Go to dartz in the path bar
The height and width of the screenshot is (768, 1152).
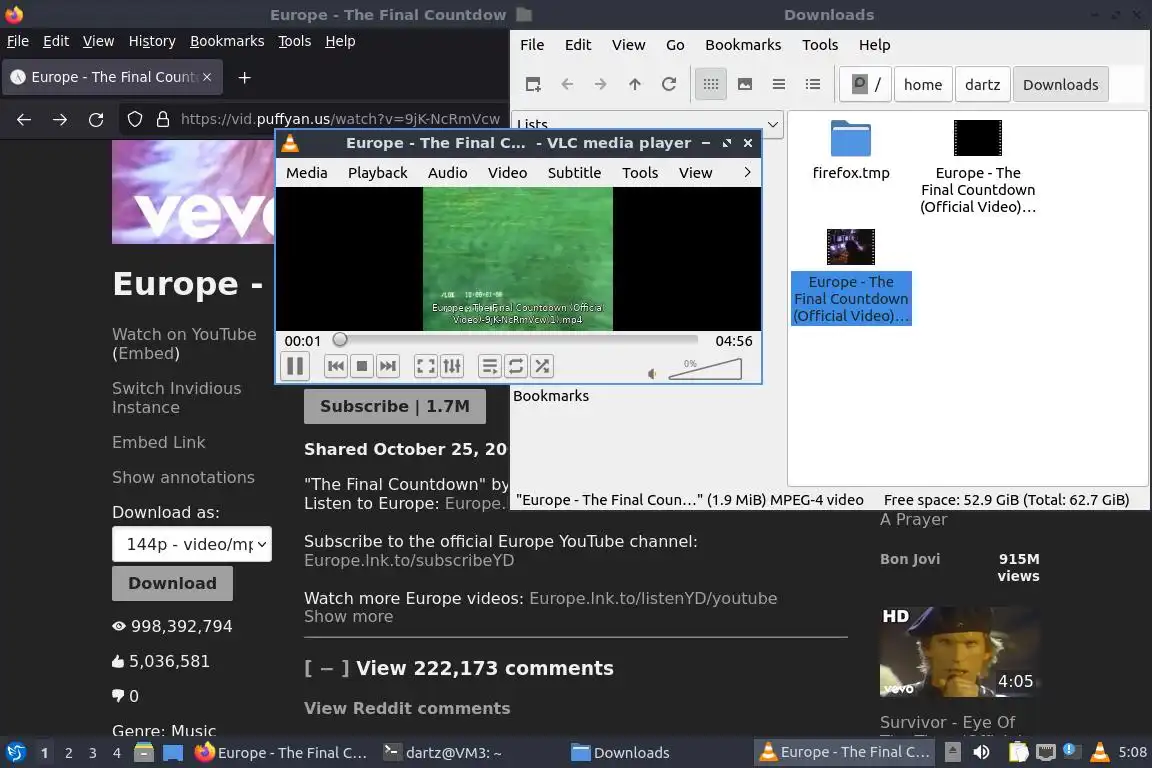[x=982, y=85]
